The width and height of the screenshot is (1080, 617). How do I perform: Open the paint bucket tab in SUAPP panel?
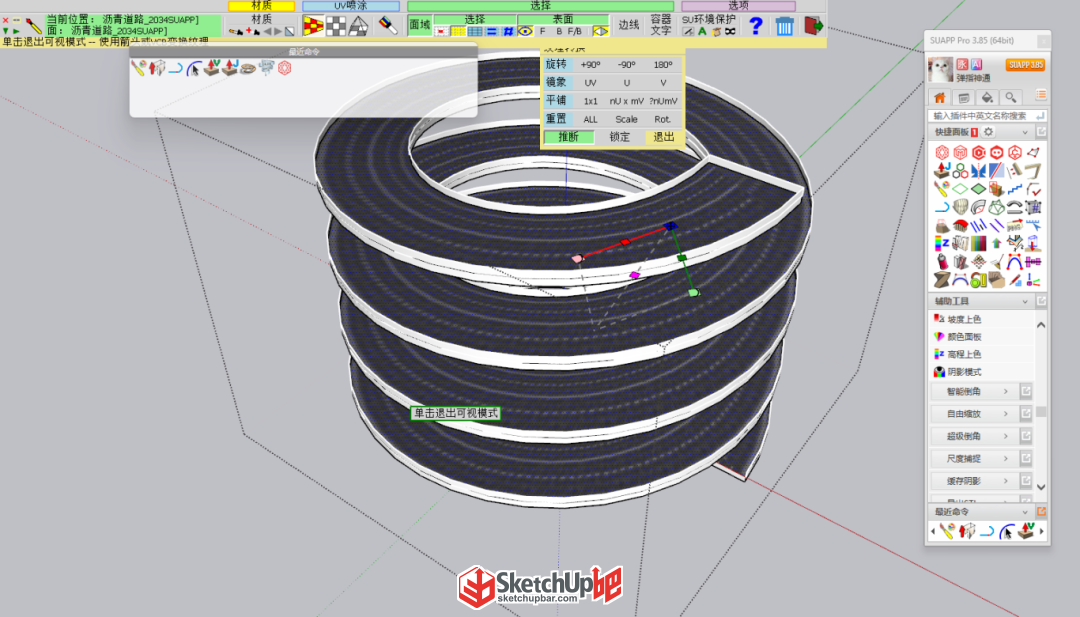tap(987, 97)
